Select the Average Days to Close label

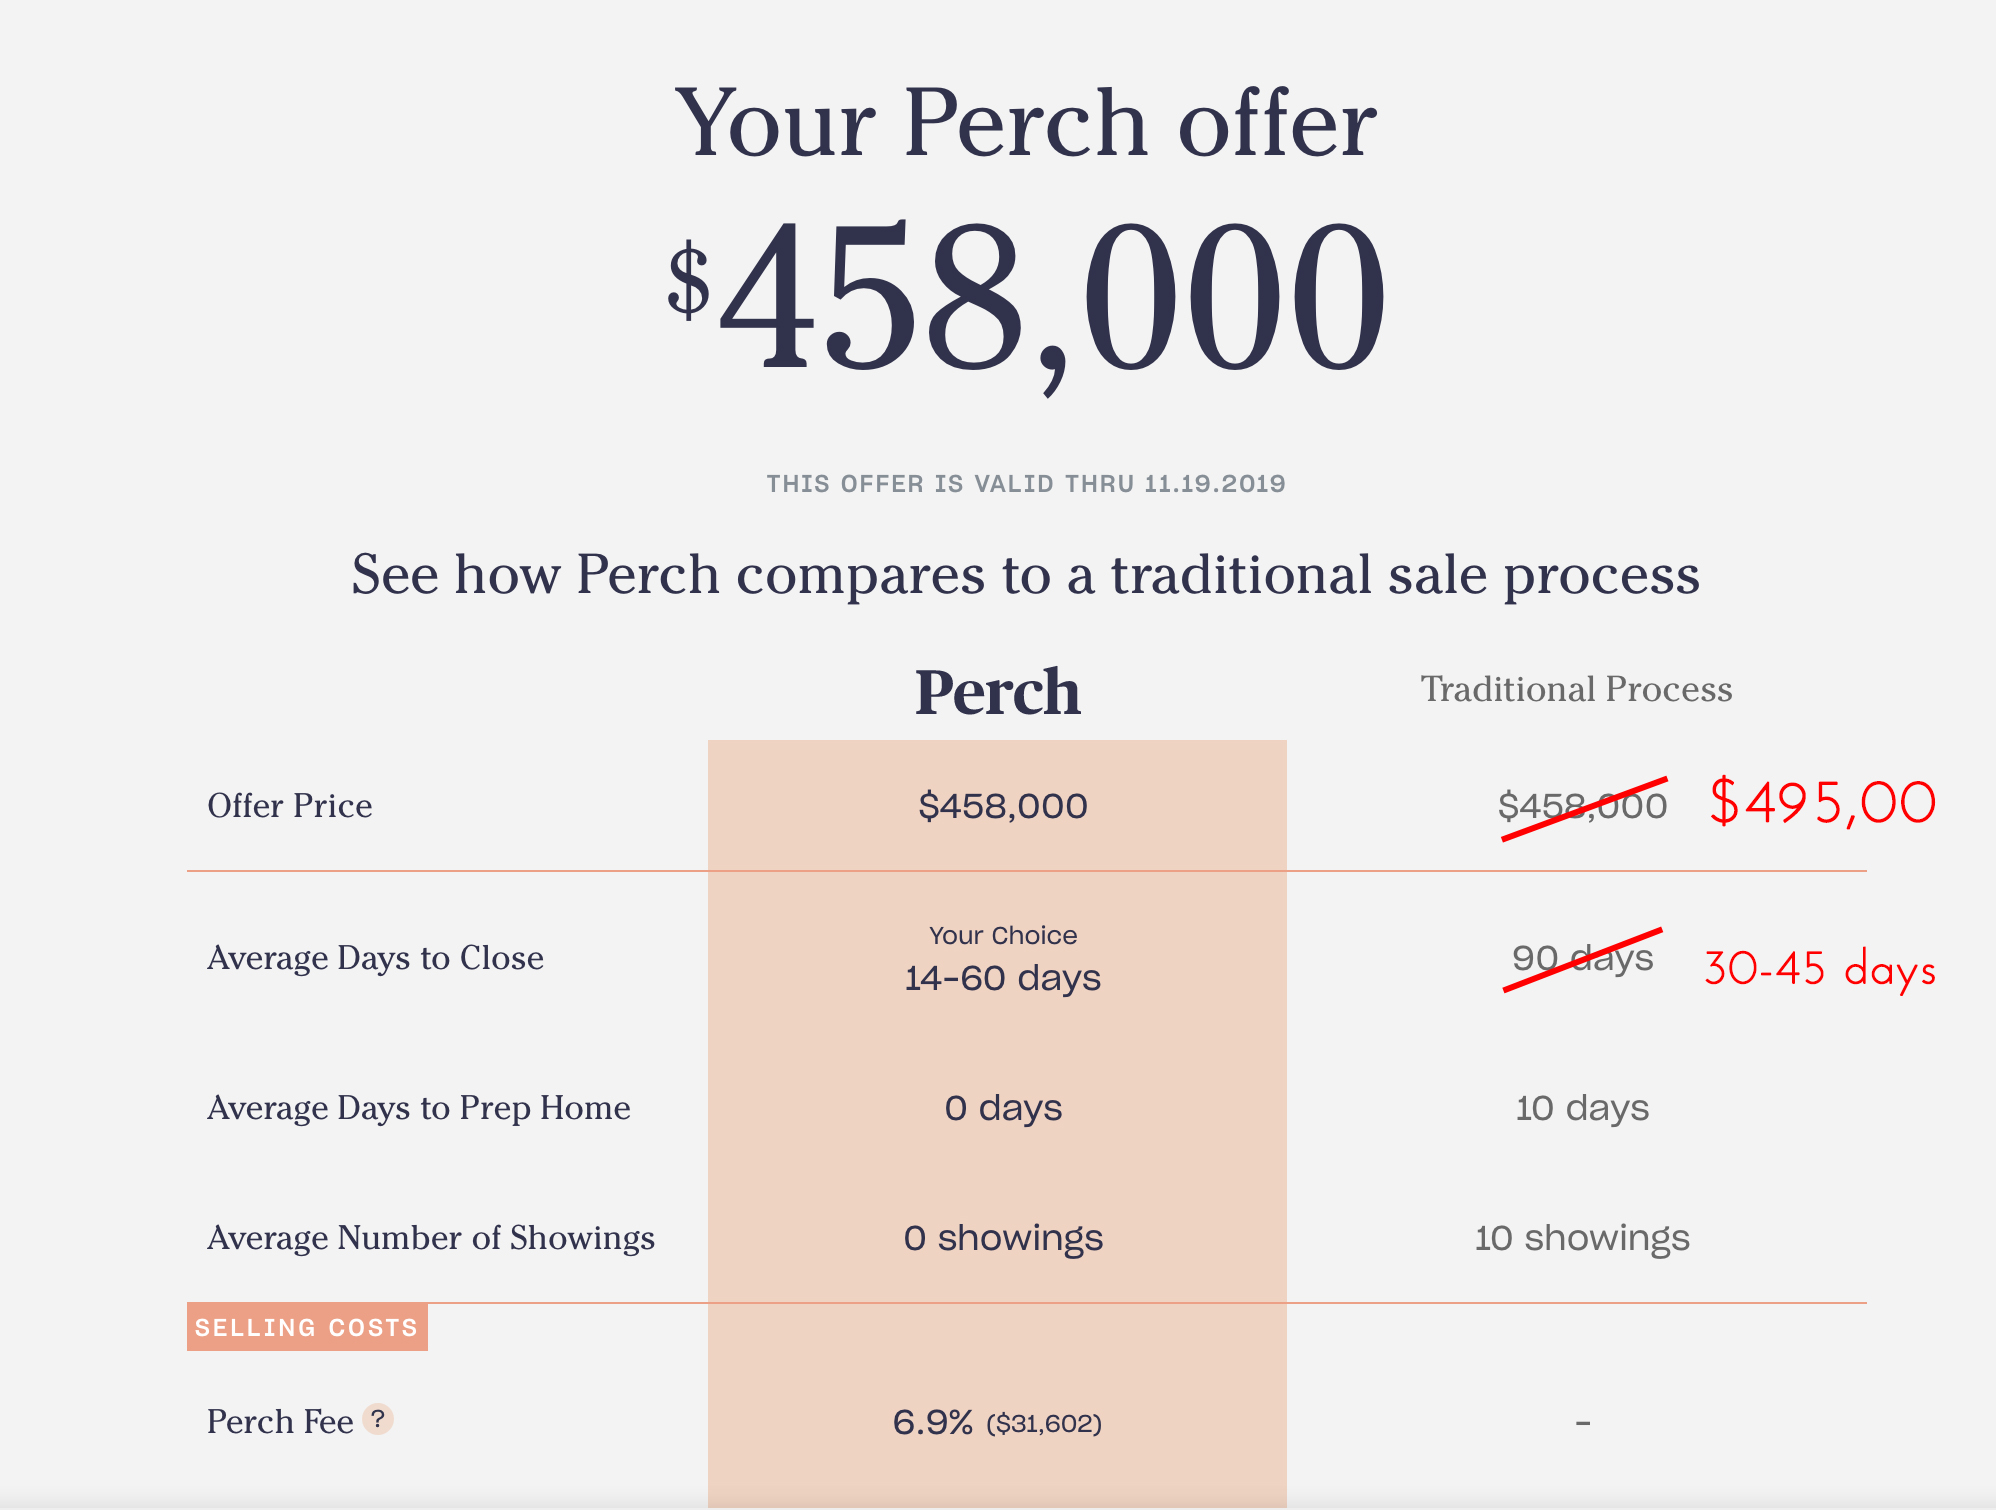(376, 958)
